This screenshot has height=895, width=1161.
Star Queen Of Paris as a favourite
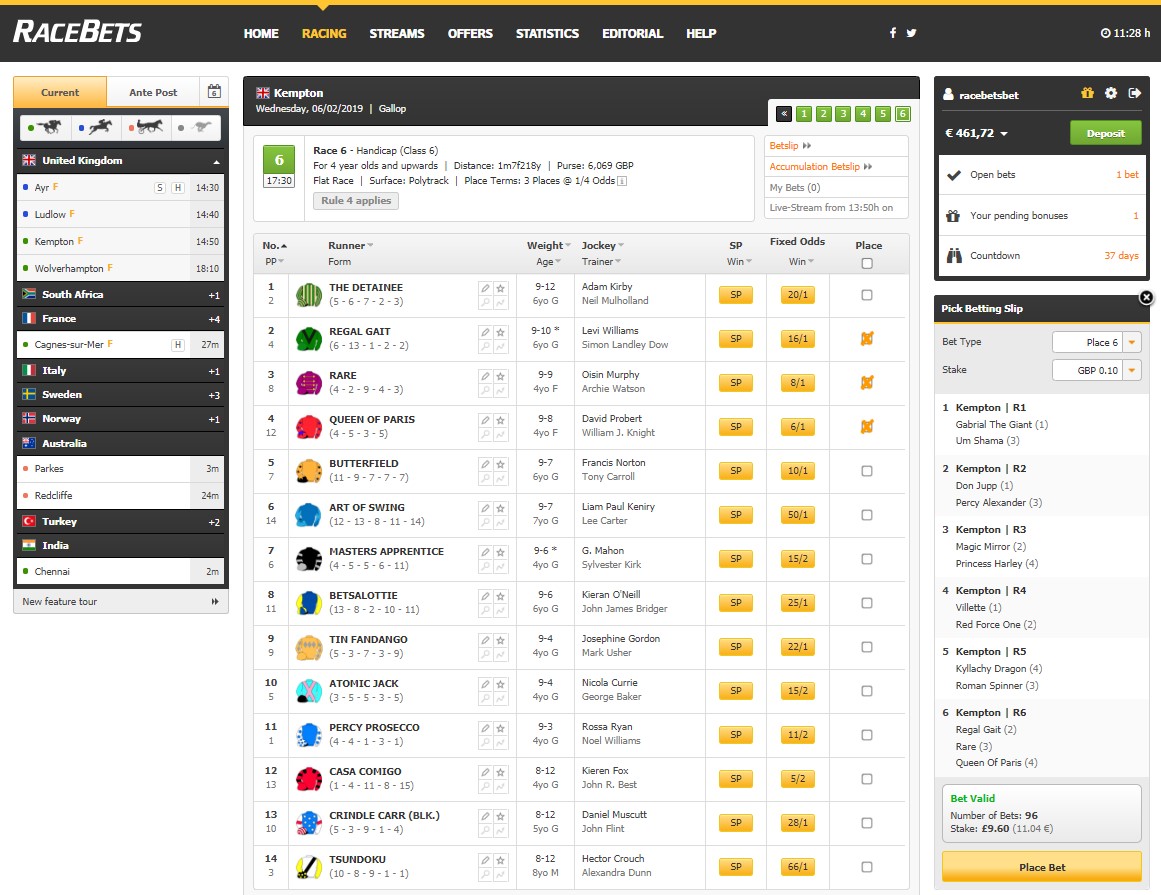[x=501, y=420]
